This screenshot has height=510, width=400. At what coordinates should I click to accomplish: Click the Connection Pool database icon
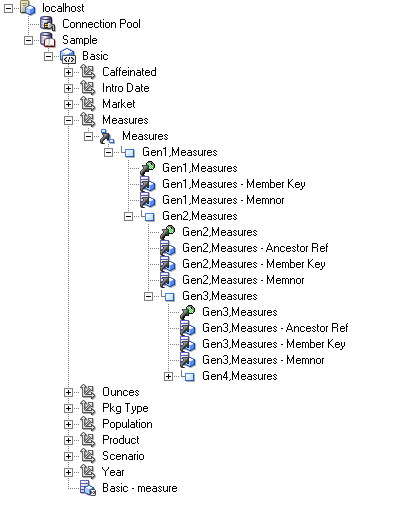click(48, 24)
